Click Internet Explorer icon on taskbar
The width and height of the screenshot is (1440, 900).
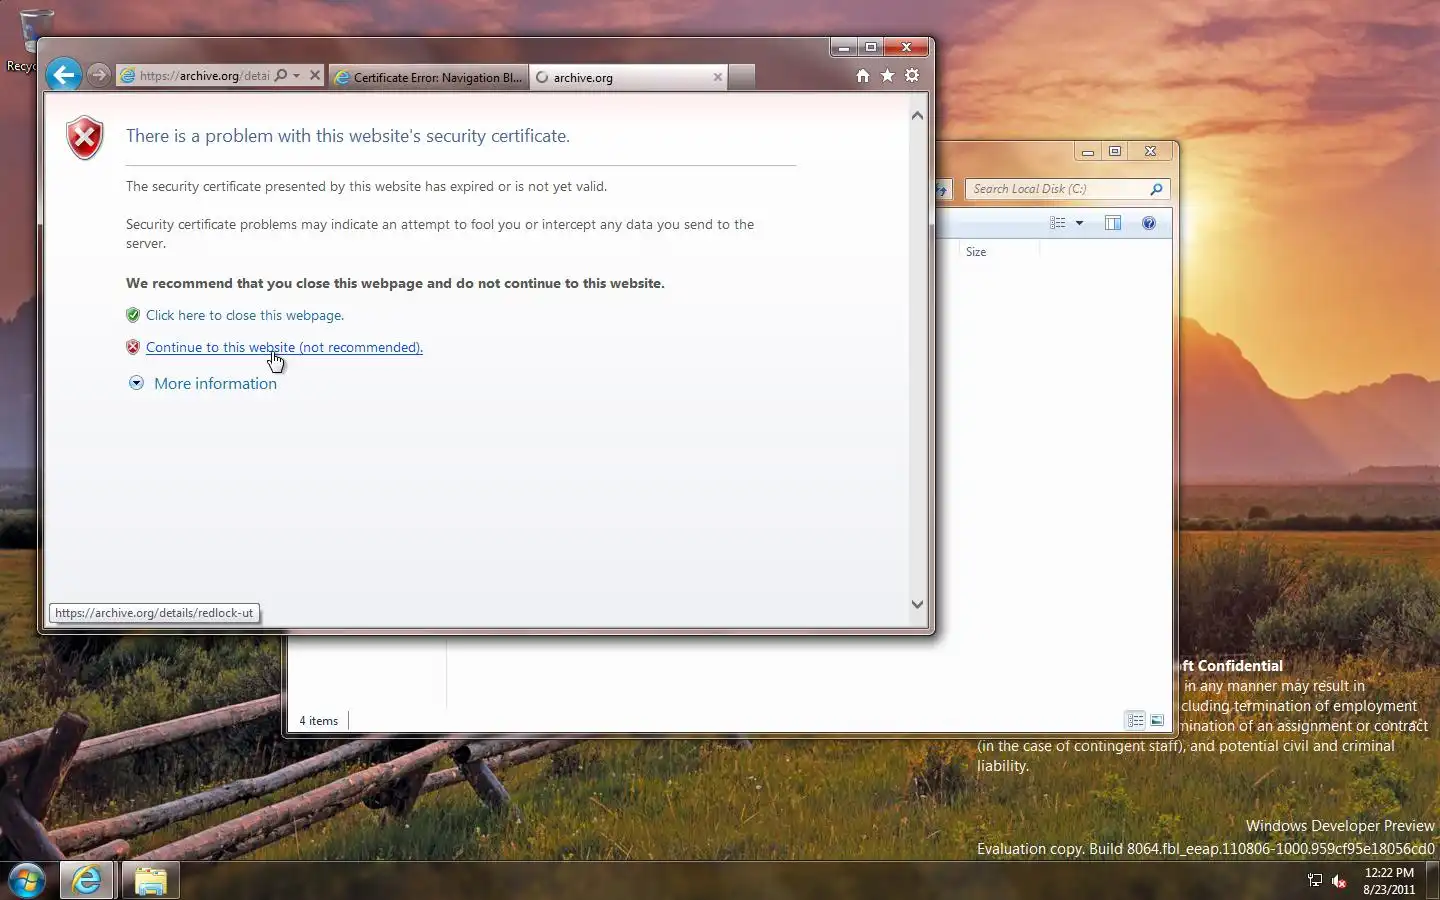pyautogui.click(x=87, y=881)
